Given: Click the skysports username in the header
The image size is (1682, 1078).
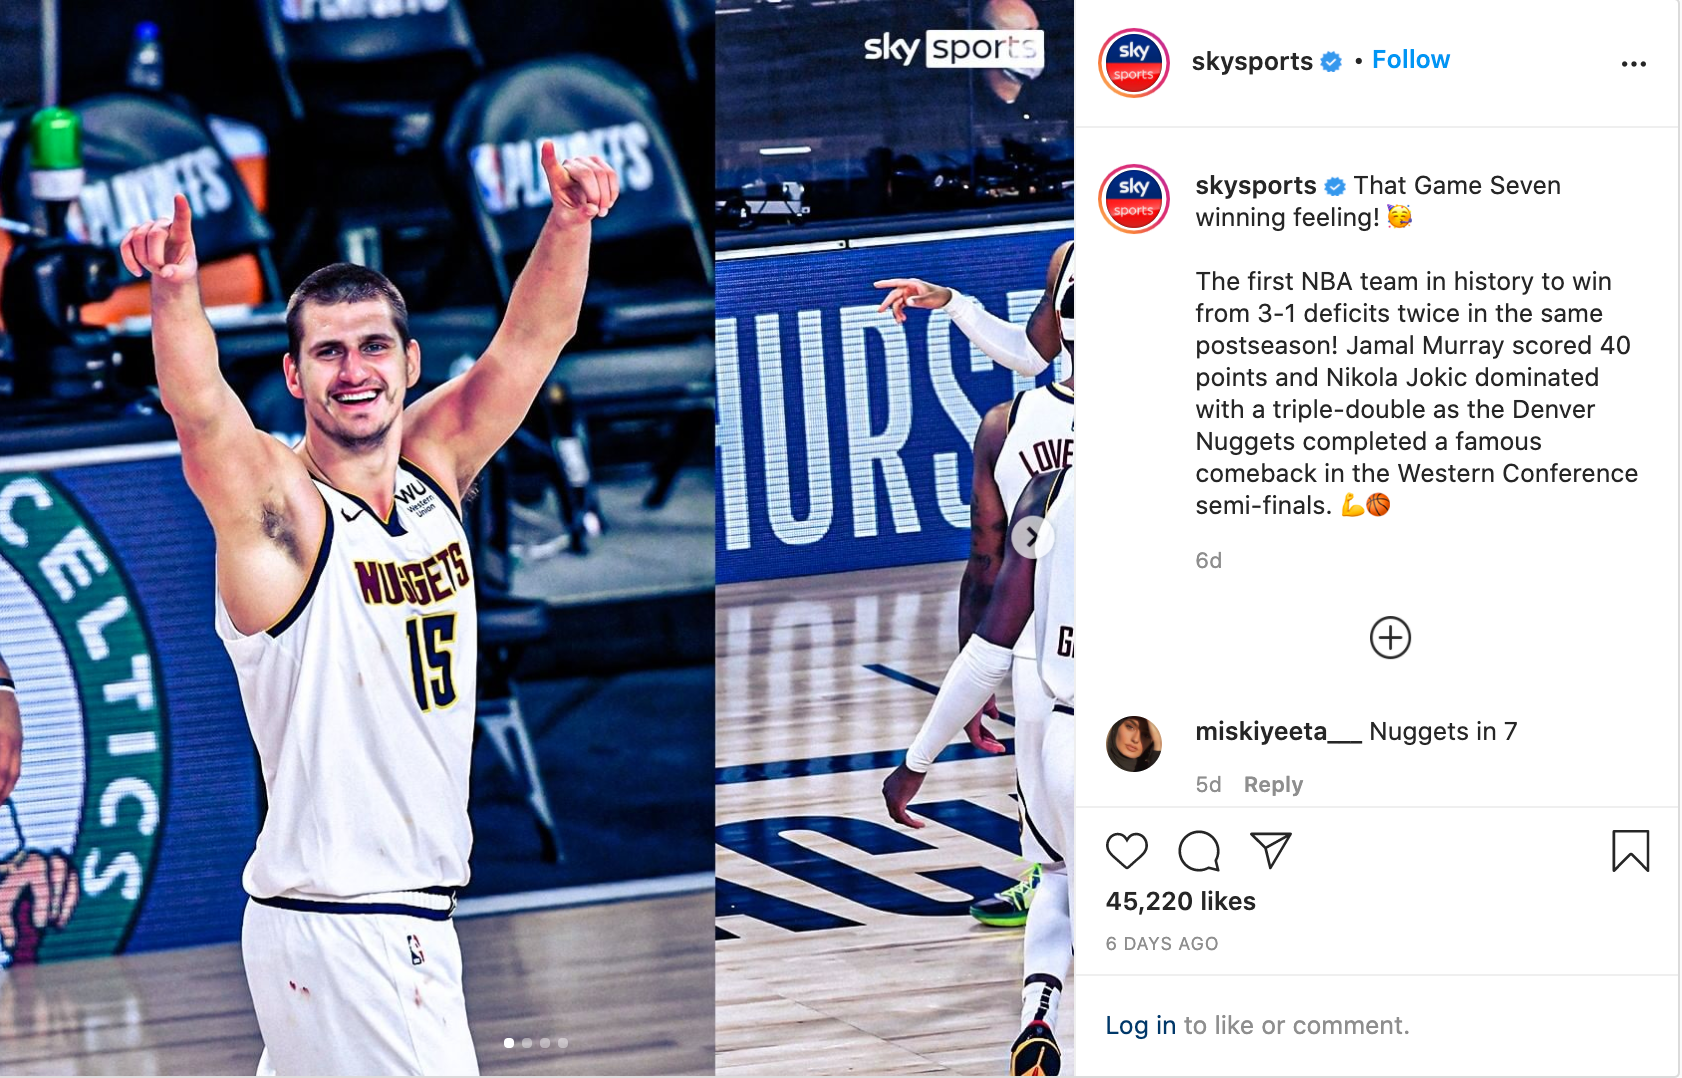Looking at the screenshot, I should pyautogui.click(x=1252, y=61).
